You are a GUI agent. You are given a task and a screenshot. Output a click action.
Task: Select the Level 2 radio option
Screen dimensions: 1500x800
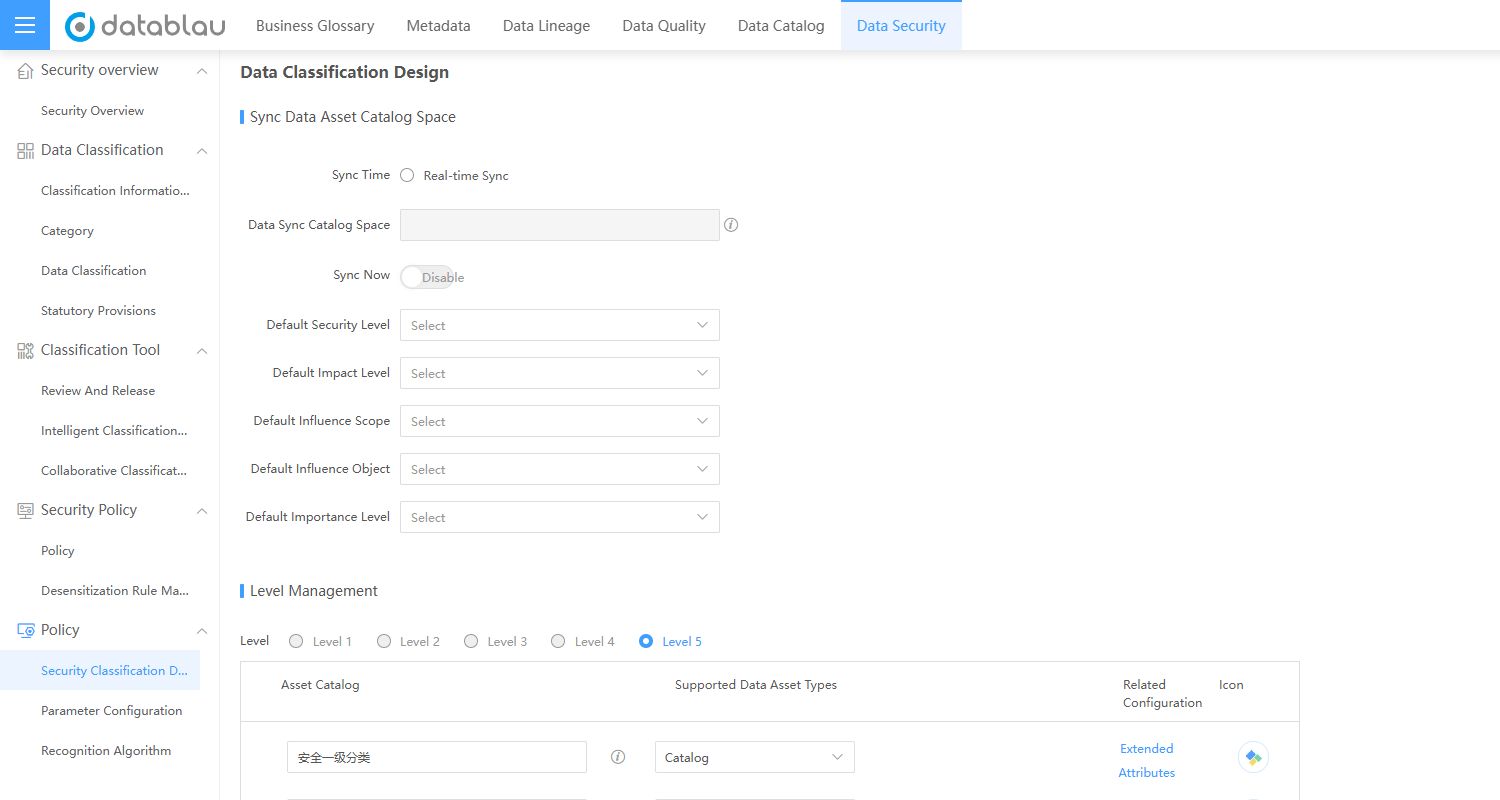pyautogui.click(x=384, y=641)
